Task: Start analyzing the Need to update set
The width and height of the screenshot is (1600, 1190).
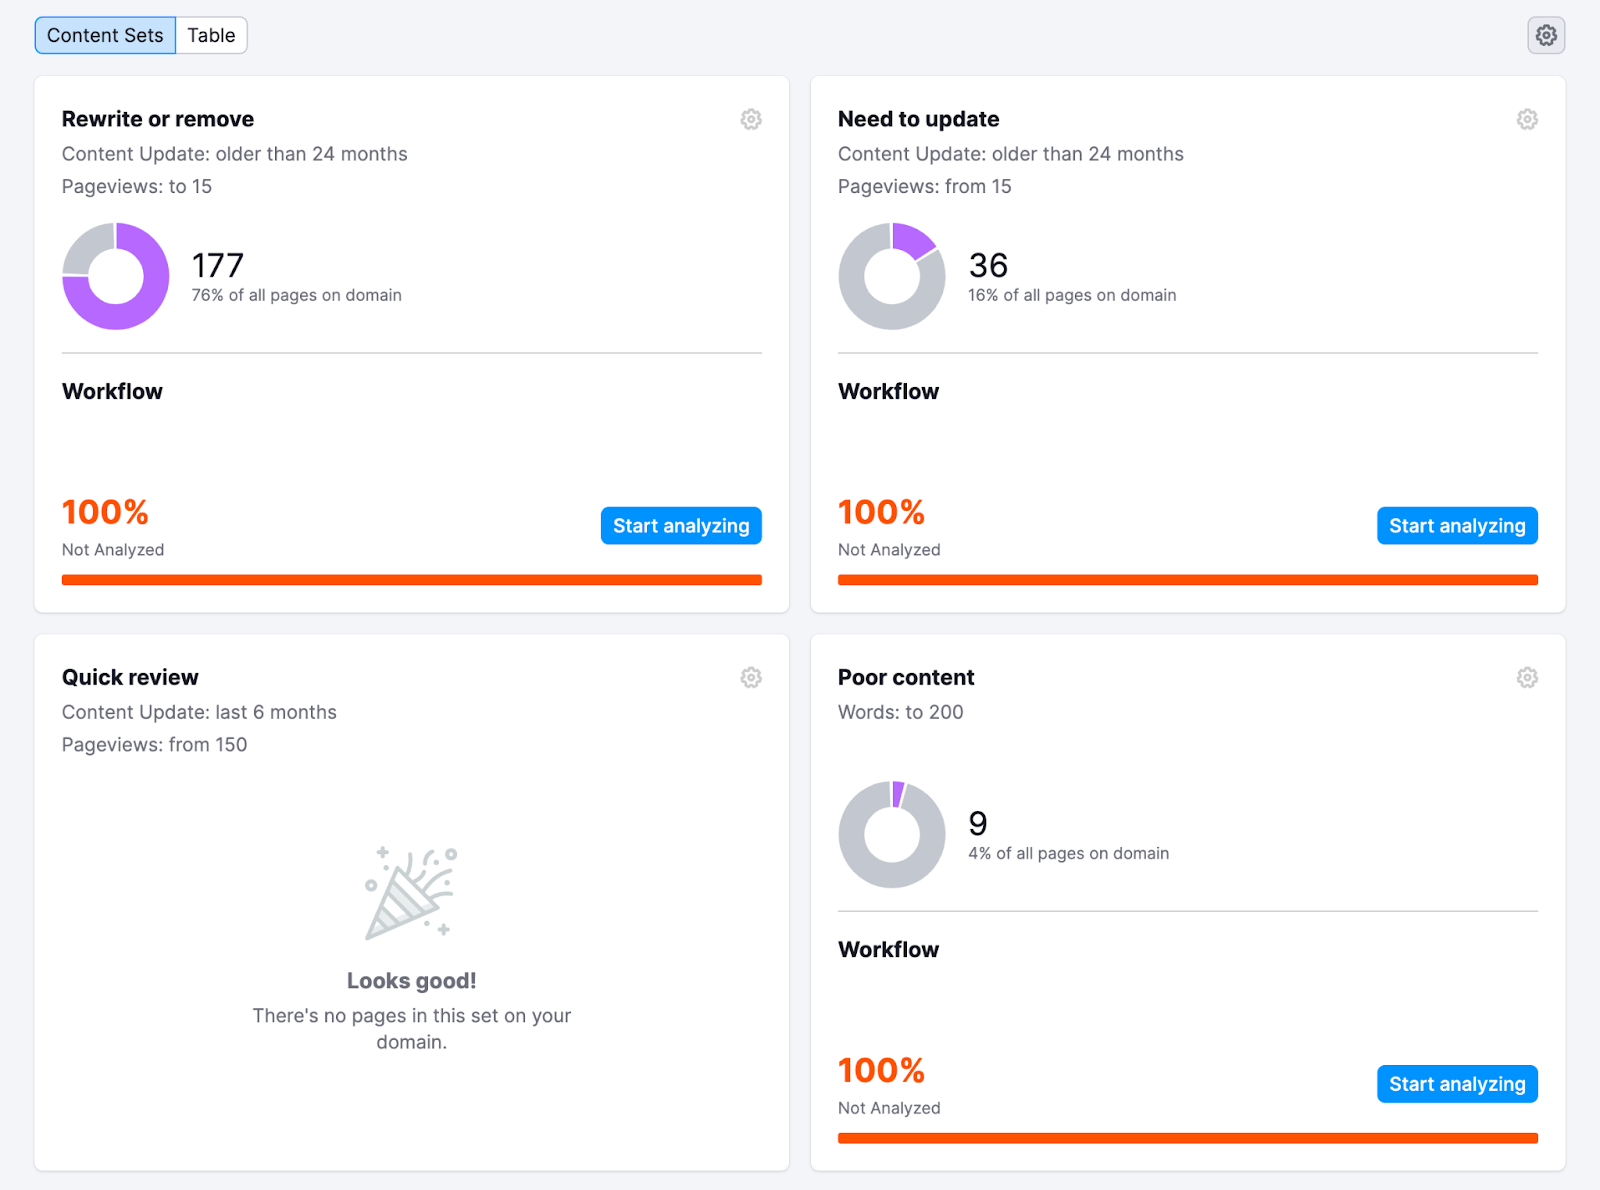Action: (1457, 526)
